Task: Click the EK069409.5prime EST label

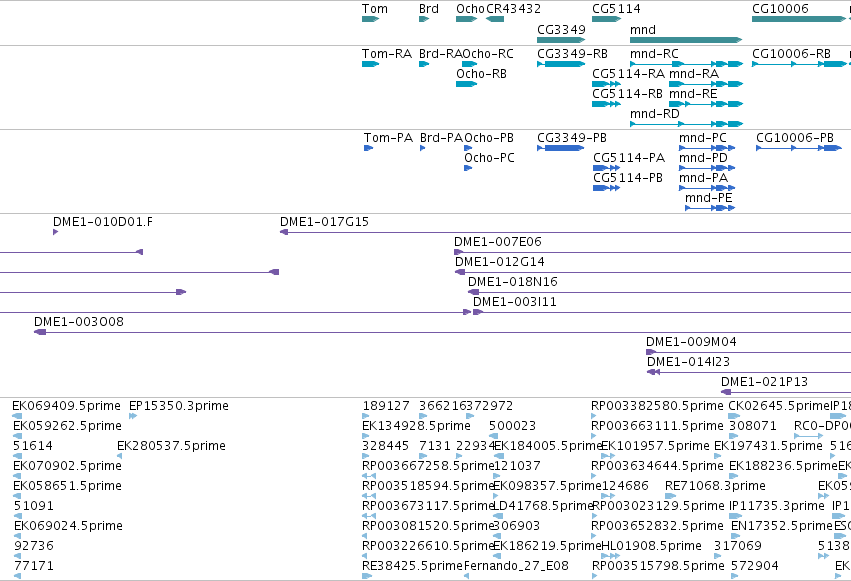Action: pos(66,406)
